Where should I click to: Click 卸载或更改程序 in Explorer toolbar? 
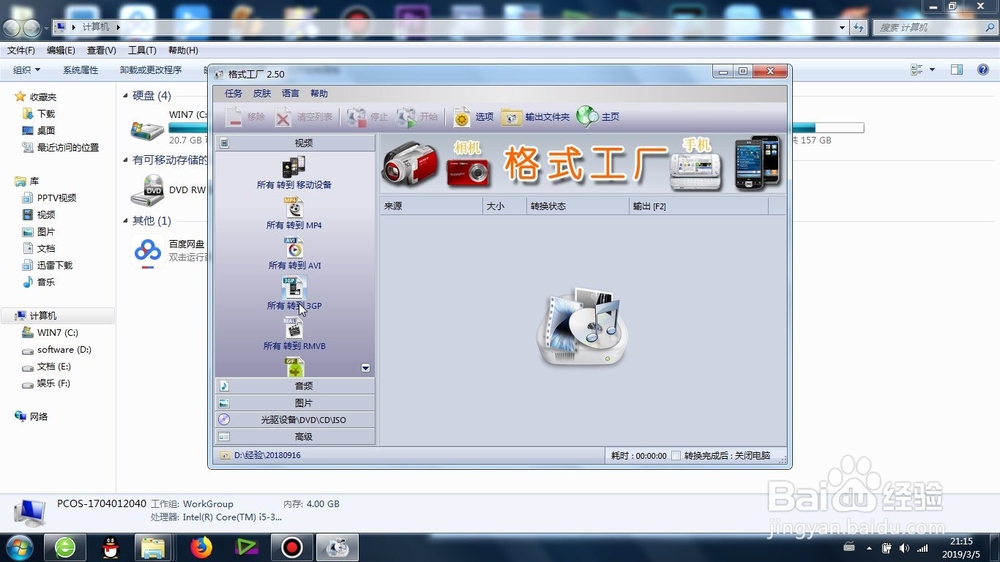tap(151, 70)
